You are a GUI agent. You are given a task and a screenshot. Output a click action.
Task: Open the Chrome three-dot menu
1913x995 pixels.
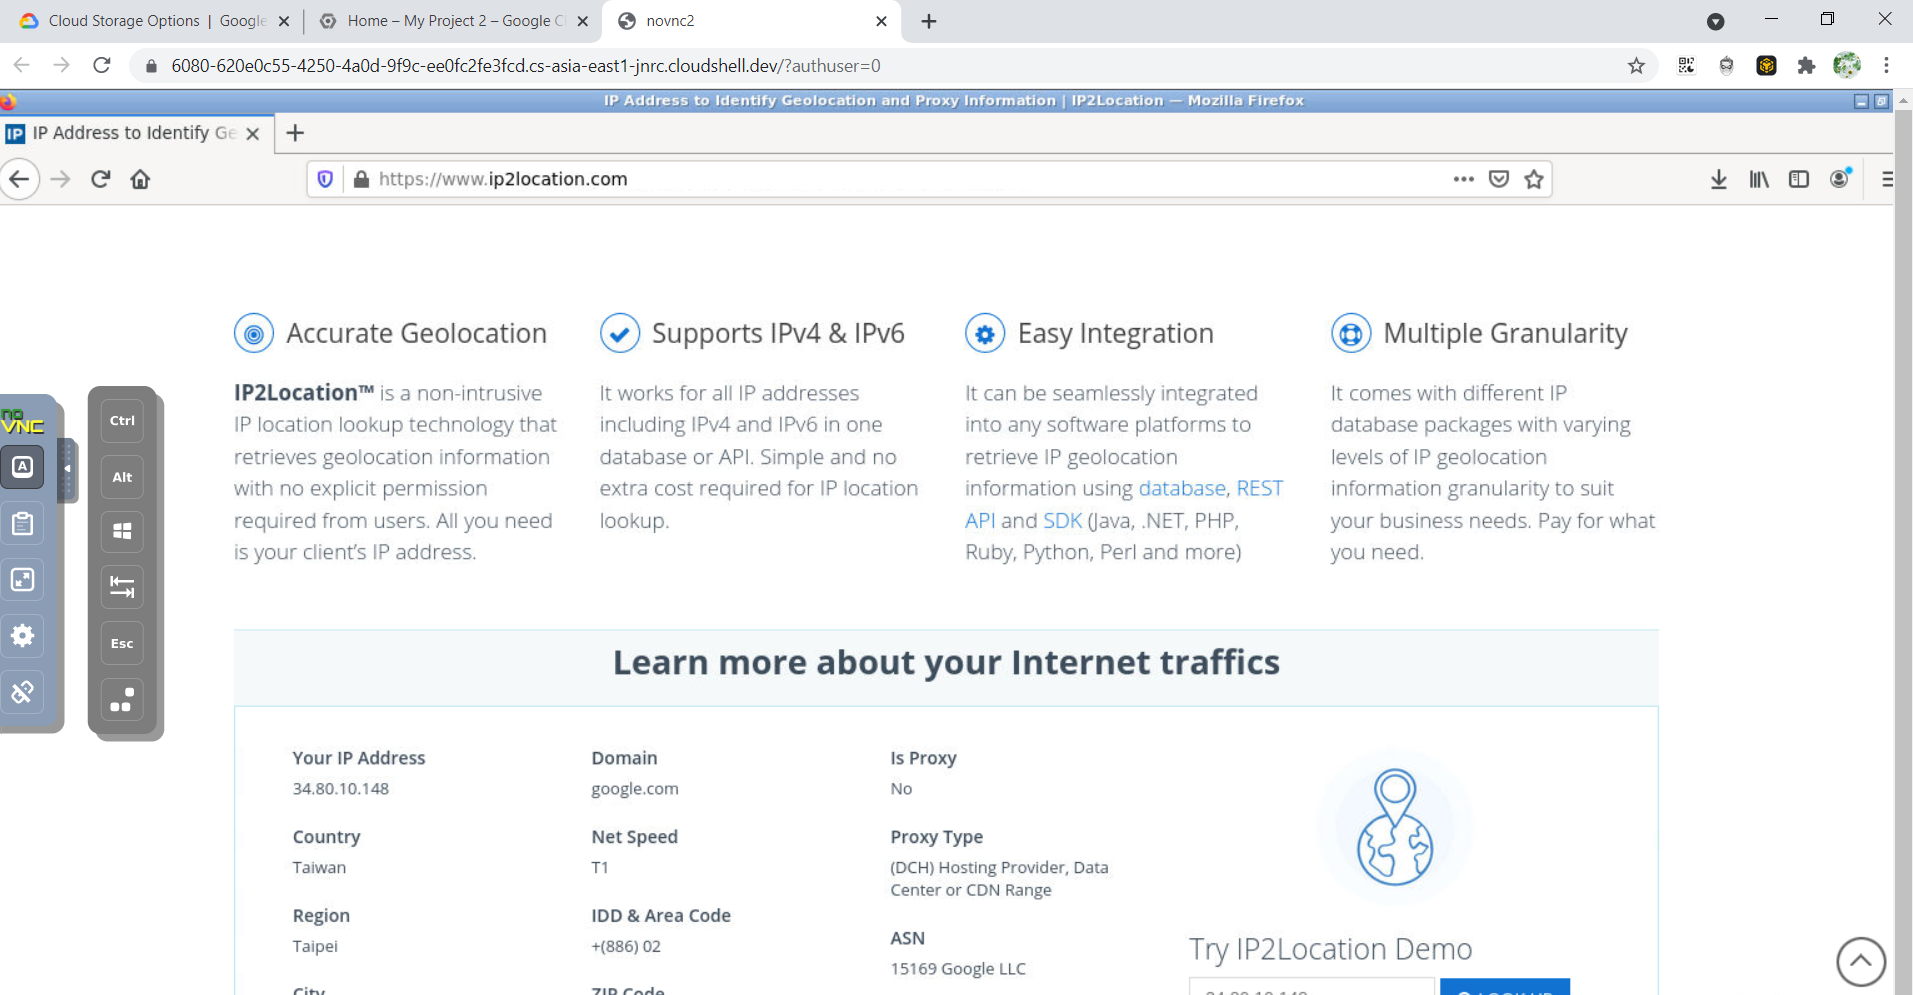1886,66
